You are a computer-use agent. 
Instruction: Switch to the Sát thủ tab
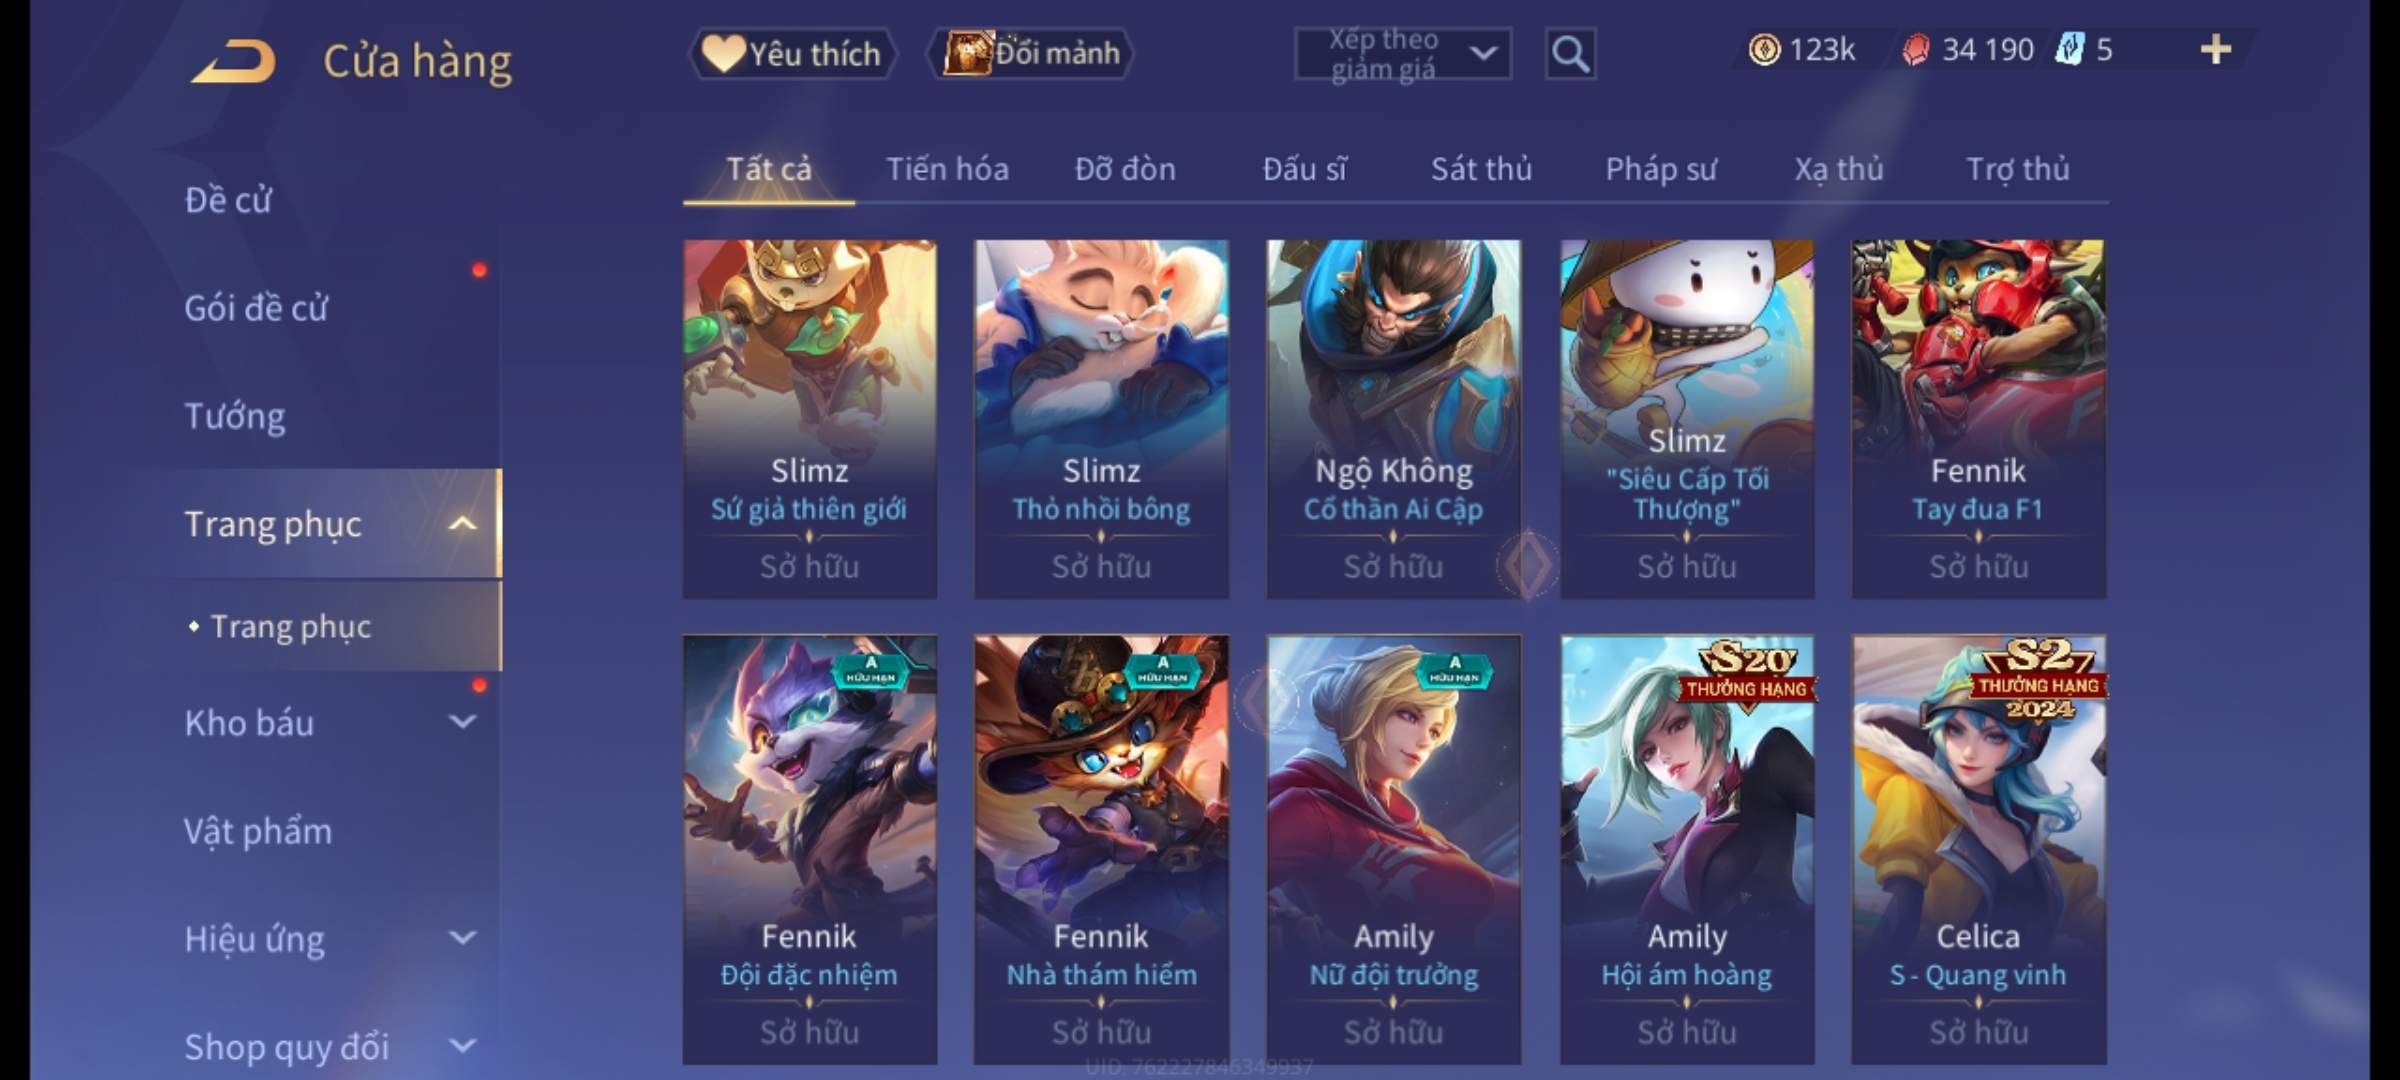(x=1481, y=169)
